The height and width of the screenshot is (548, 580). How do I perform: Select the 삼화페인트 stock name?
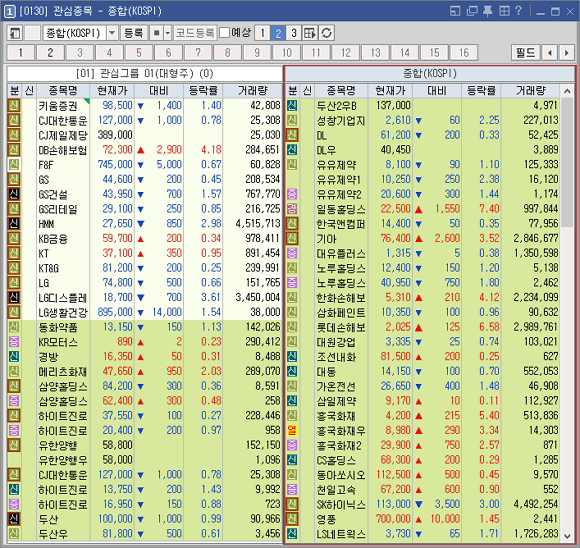pos(341,313)
